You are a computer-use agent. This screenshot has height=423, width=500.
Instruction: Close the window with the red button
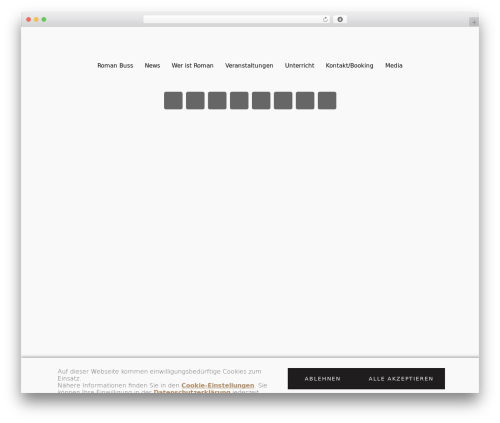point(29,20)
